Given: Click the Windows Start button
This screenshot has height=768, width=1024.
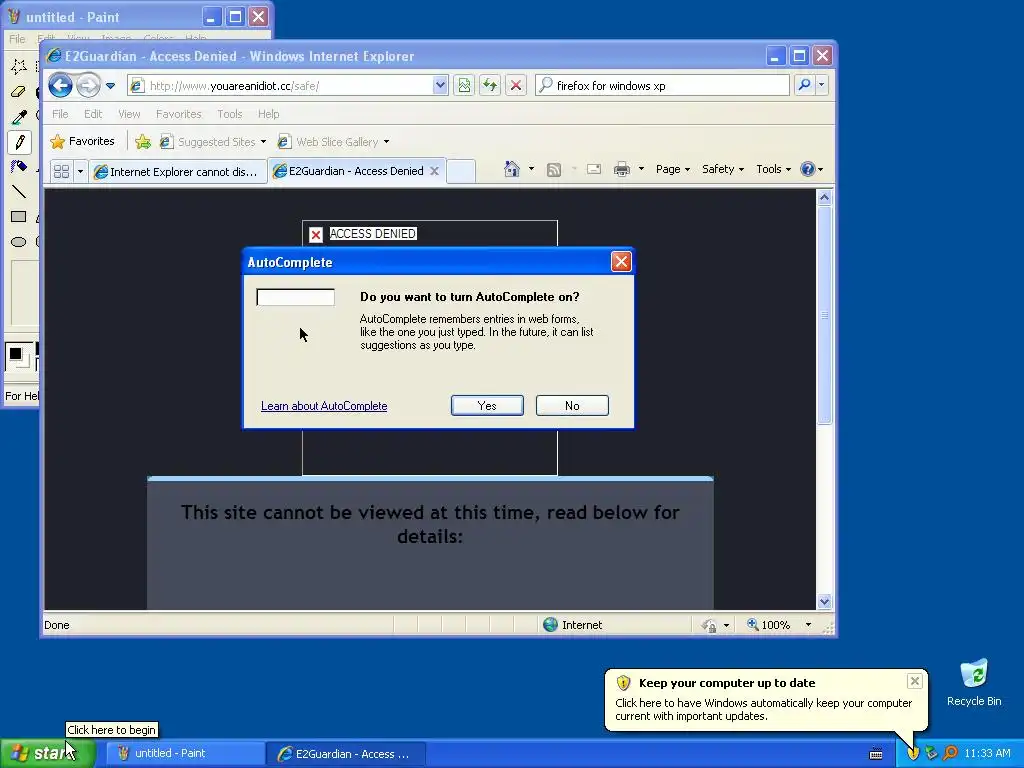Looking at the screenshot, I should pyautogui.click(x=48, y=753).
